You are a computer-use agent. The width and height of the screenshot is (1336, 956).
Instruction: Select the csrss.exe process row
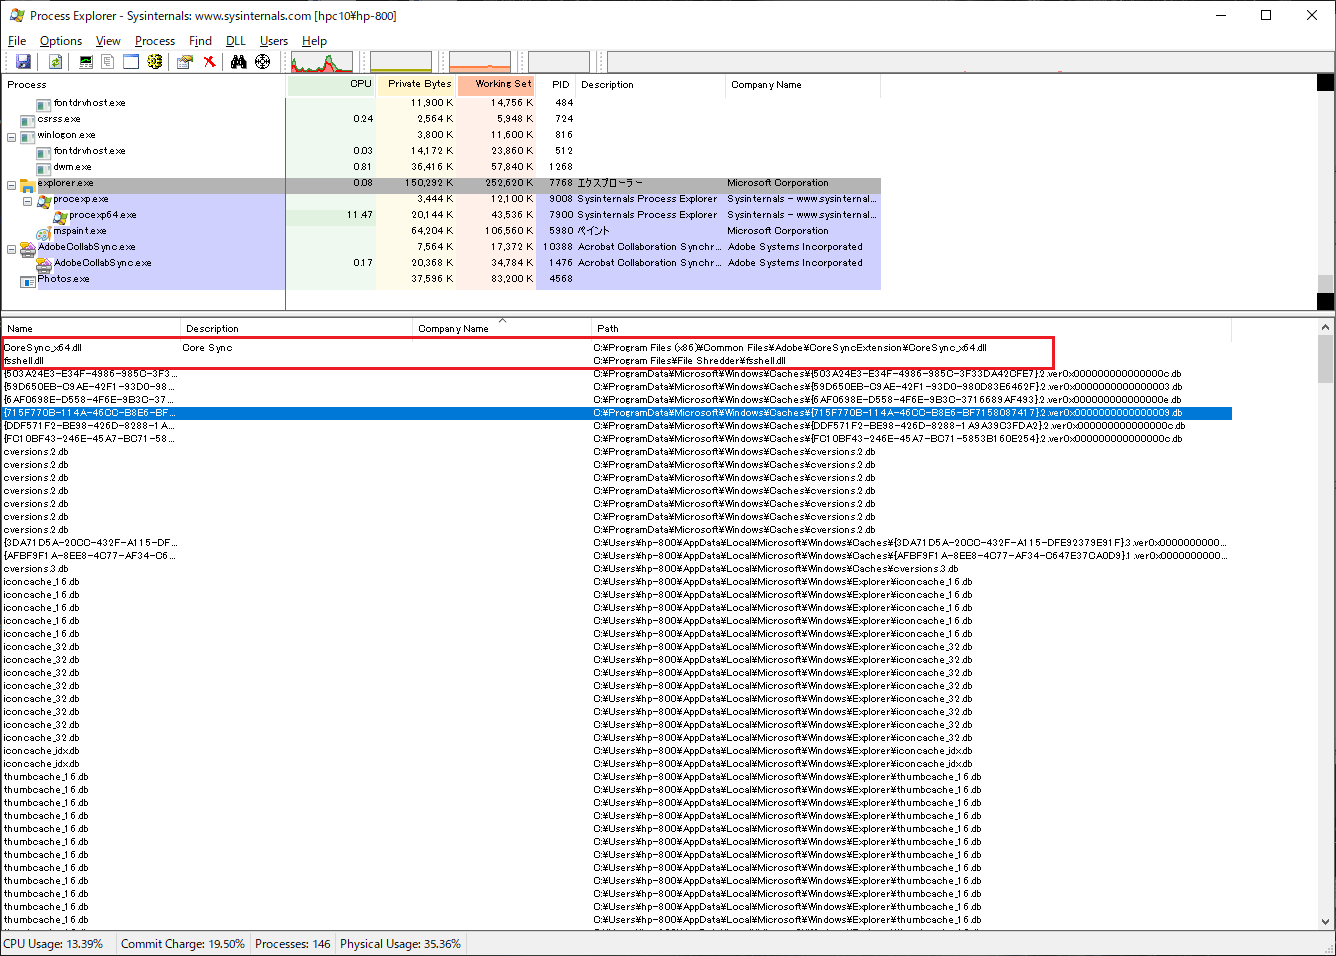[441, 119]
